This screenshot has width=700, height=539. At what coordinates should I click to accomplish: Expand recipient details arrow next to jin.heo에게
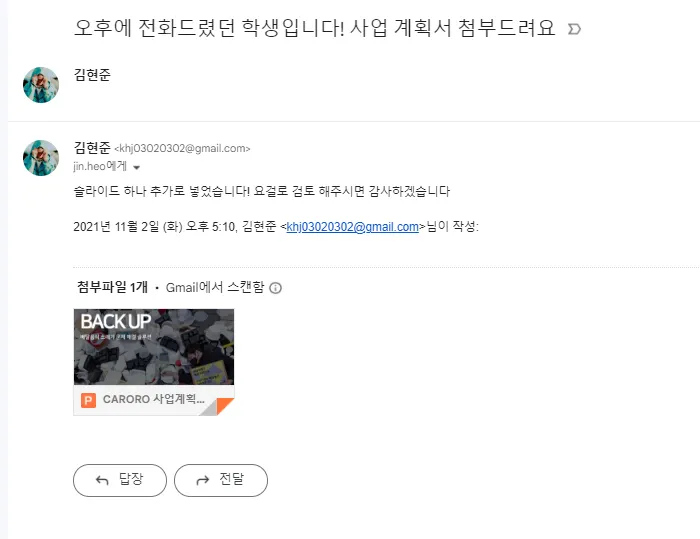[137, 168]
